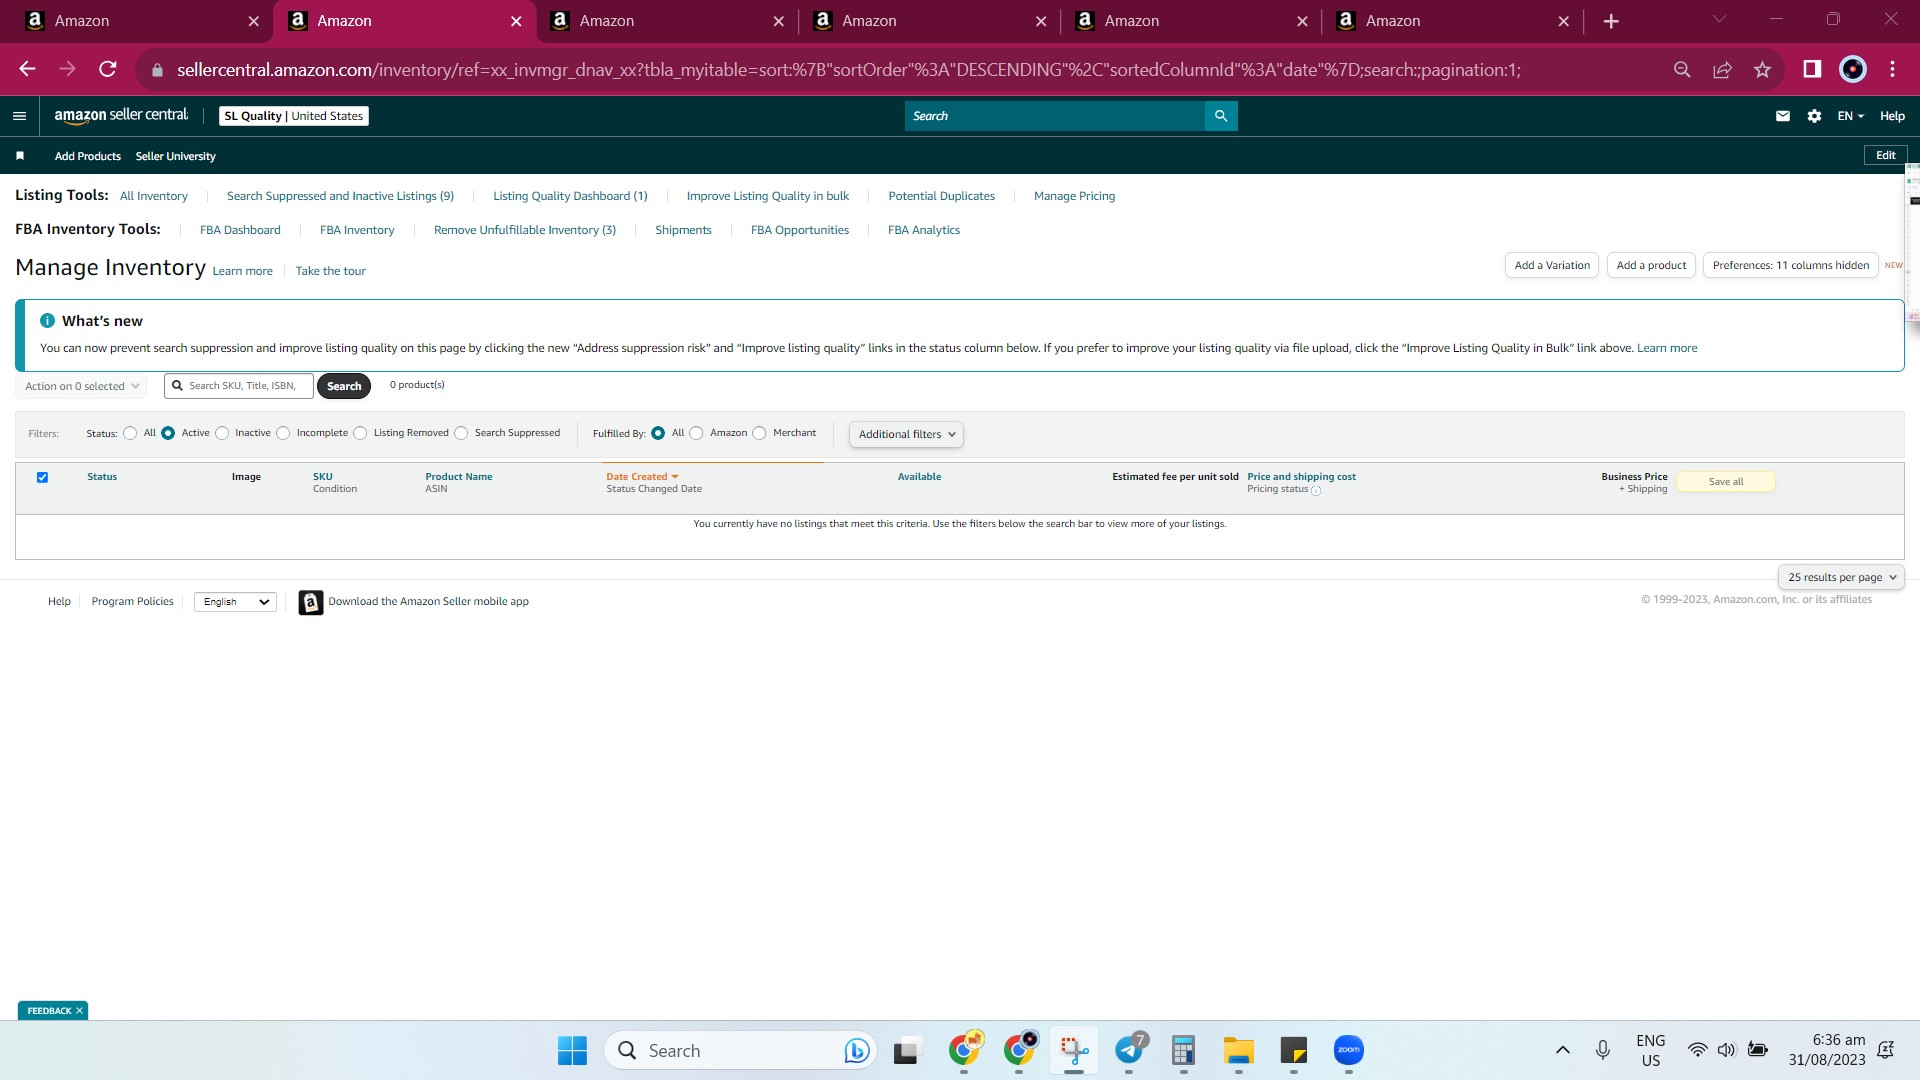Toggle the select-all listings checkbox
The image size is (1920, 1080).
[42, 478]
